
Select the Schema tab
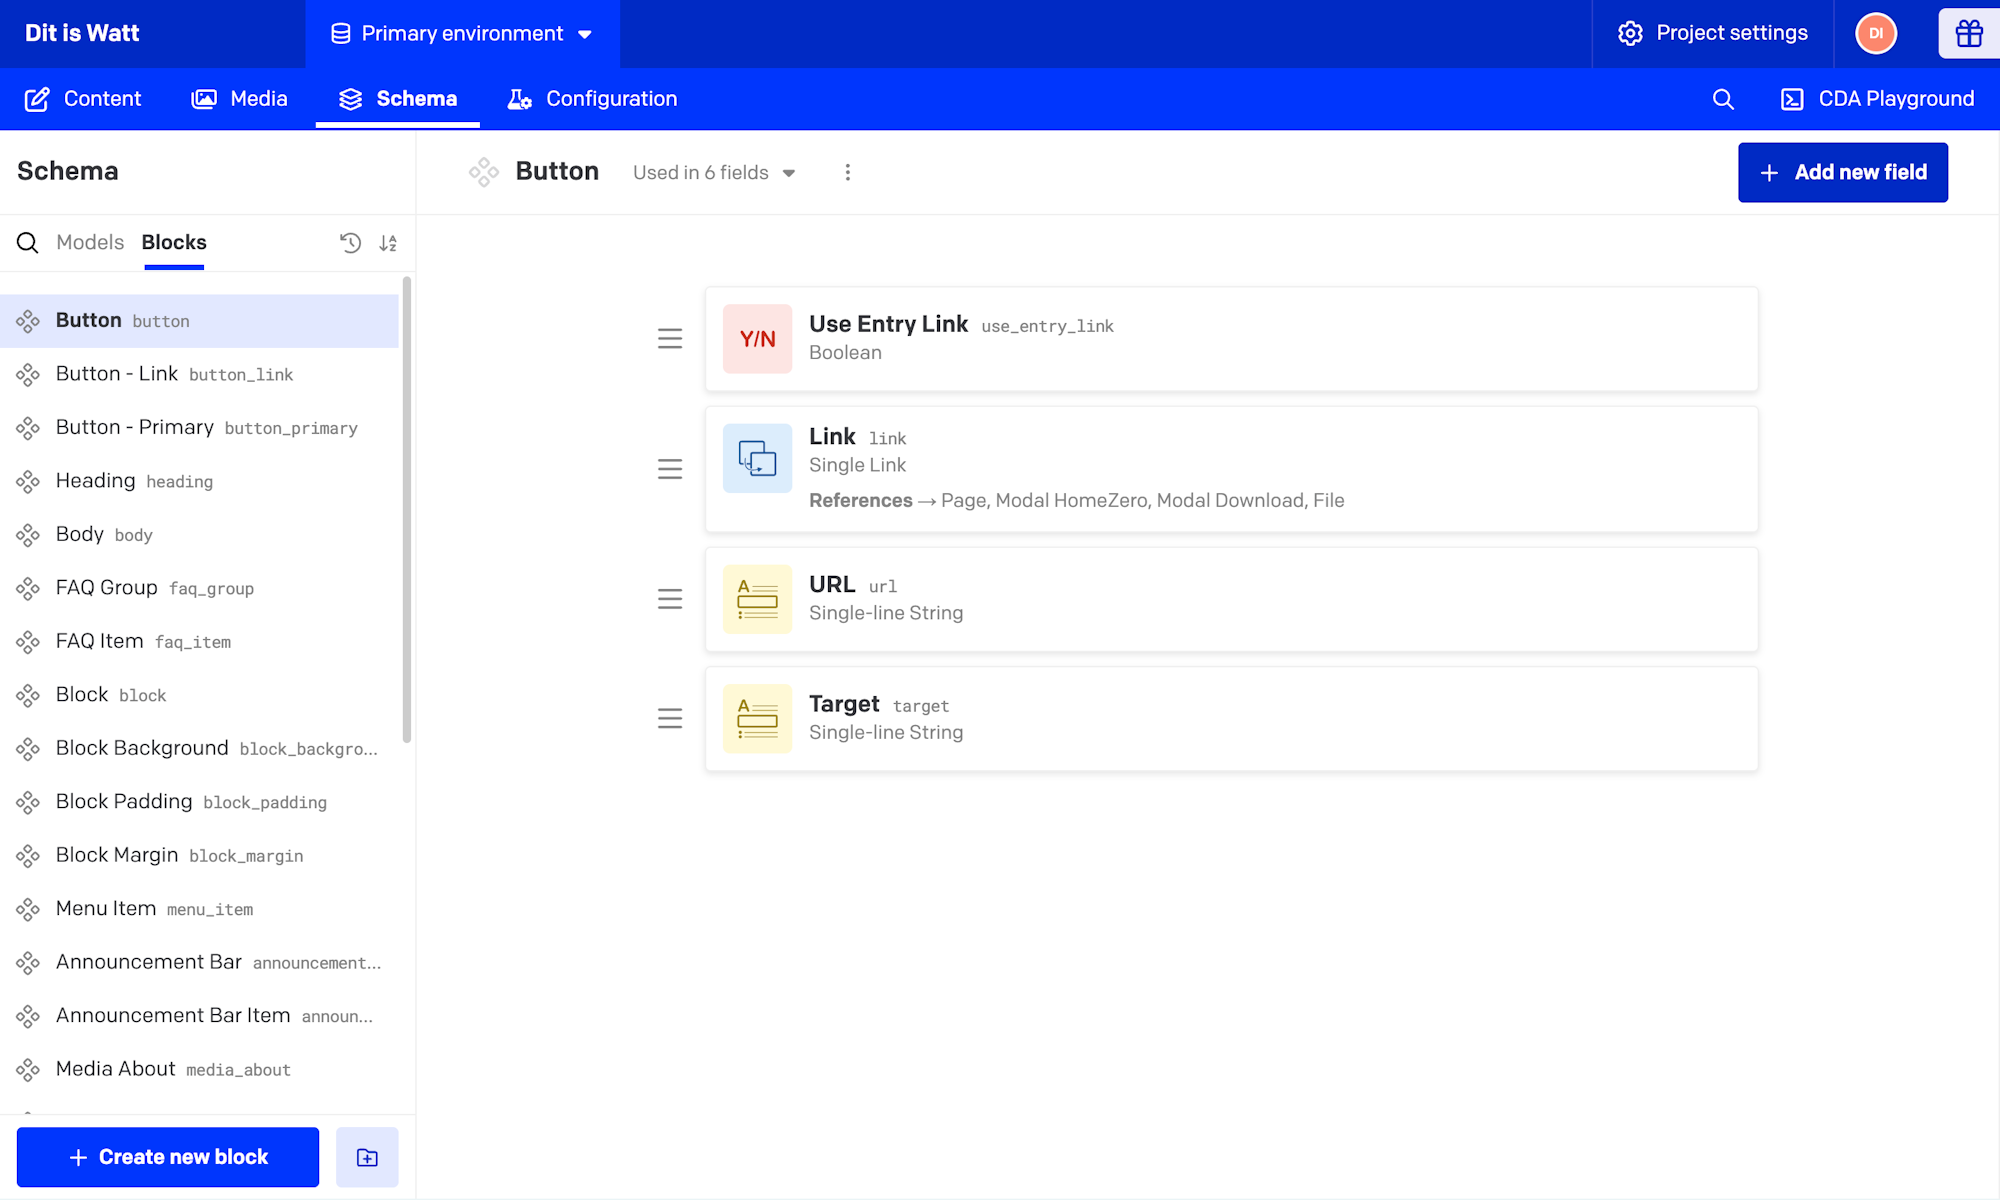[398, 99]
